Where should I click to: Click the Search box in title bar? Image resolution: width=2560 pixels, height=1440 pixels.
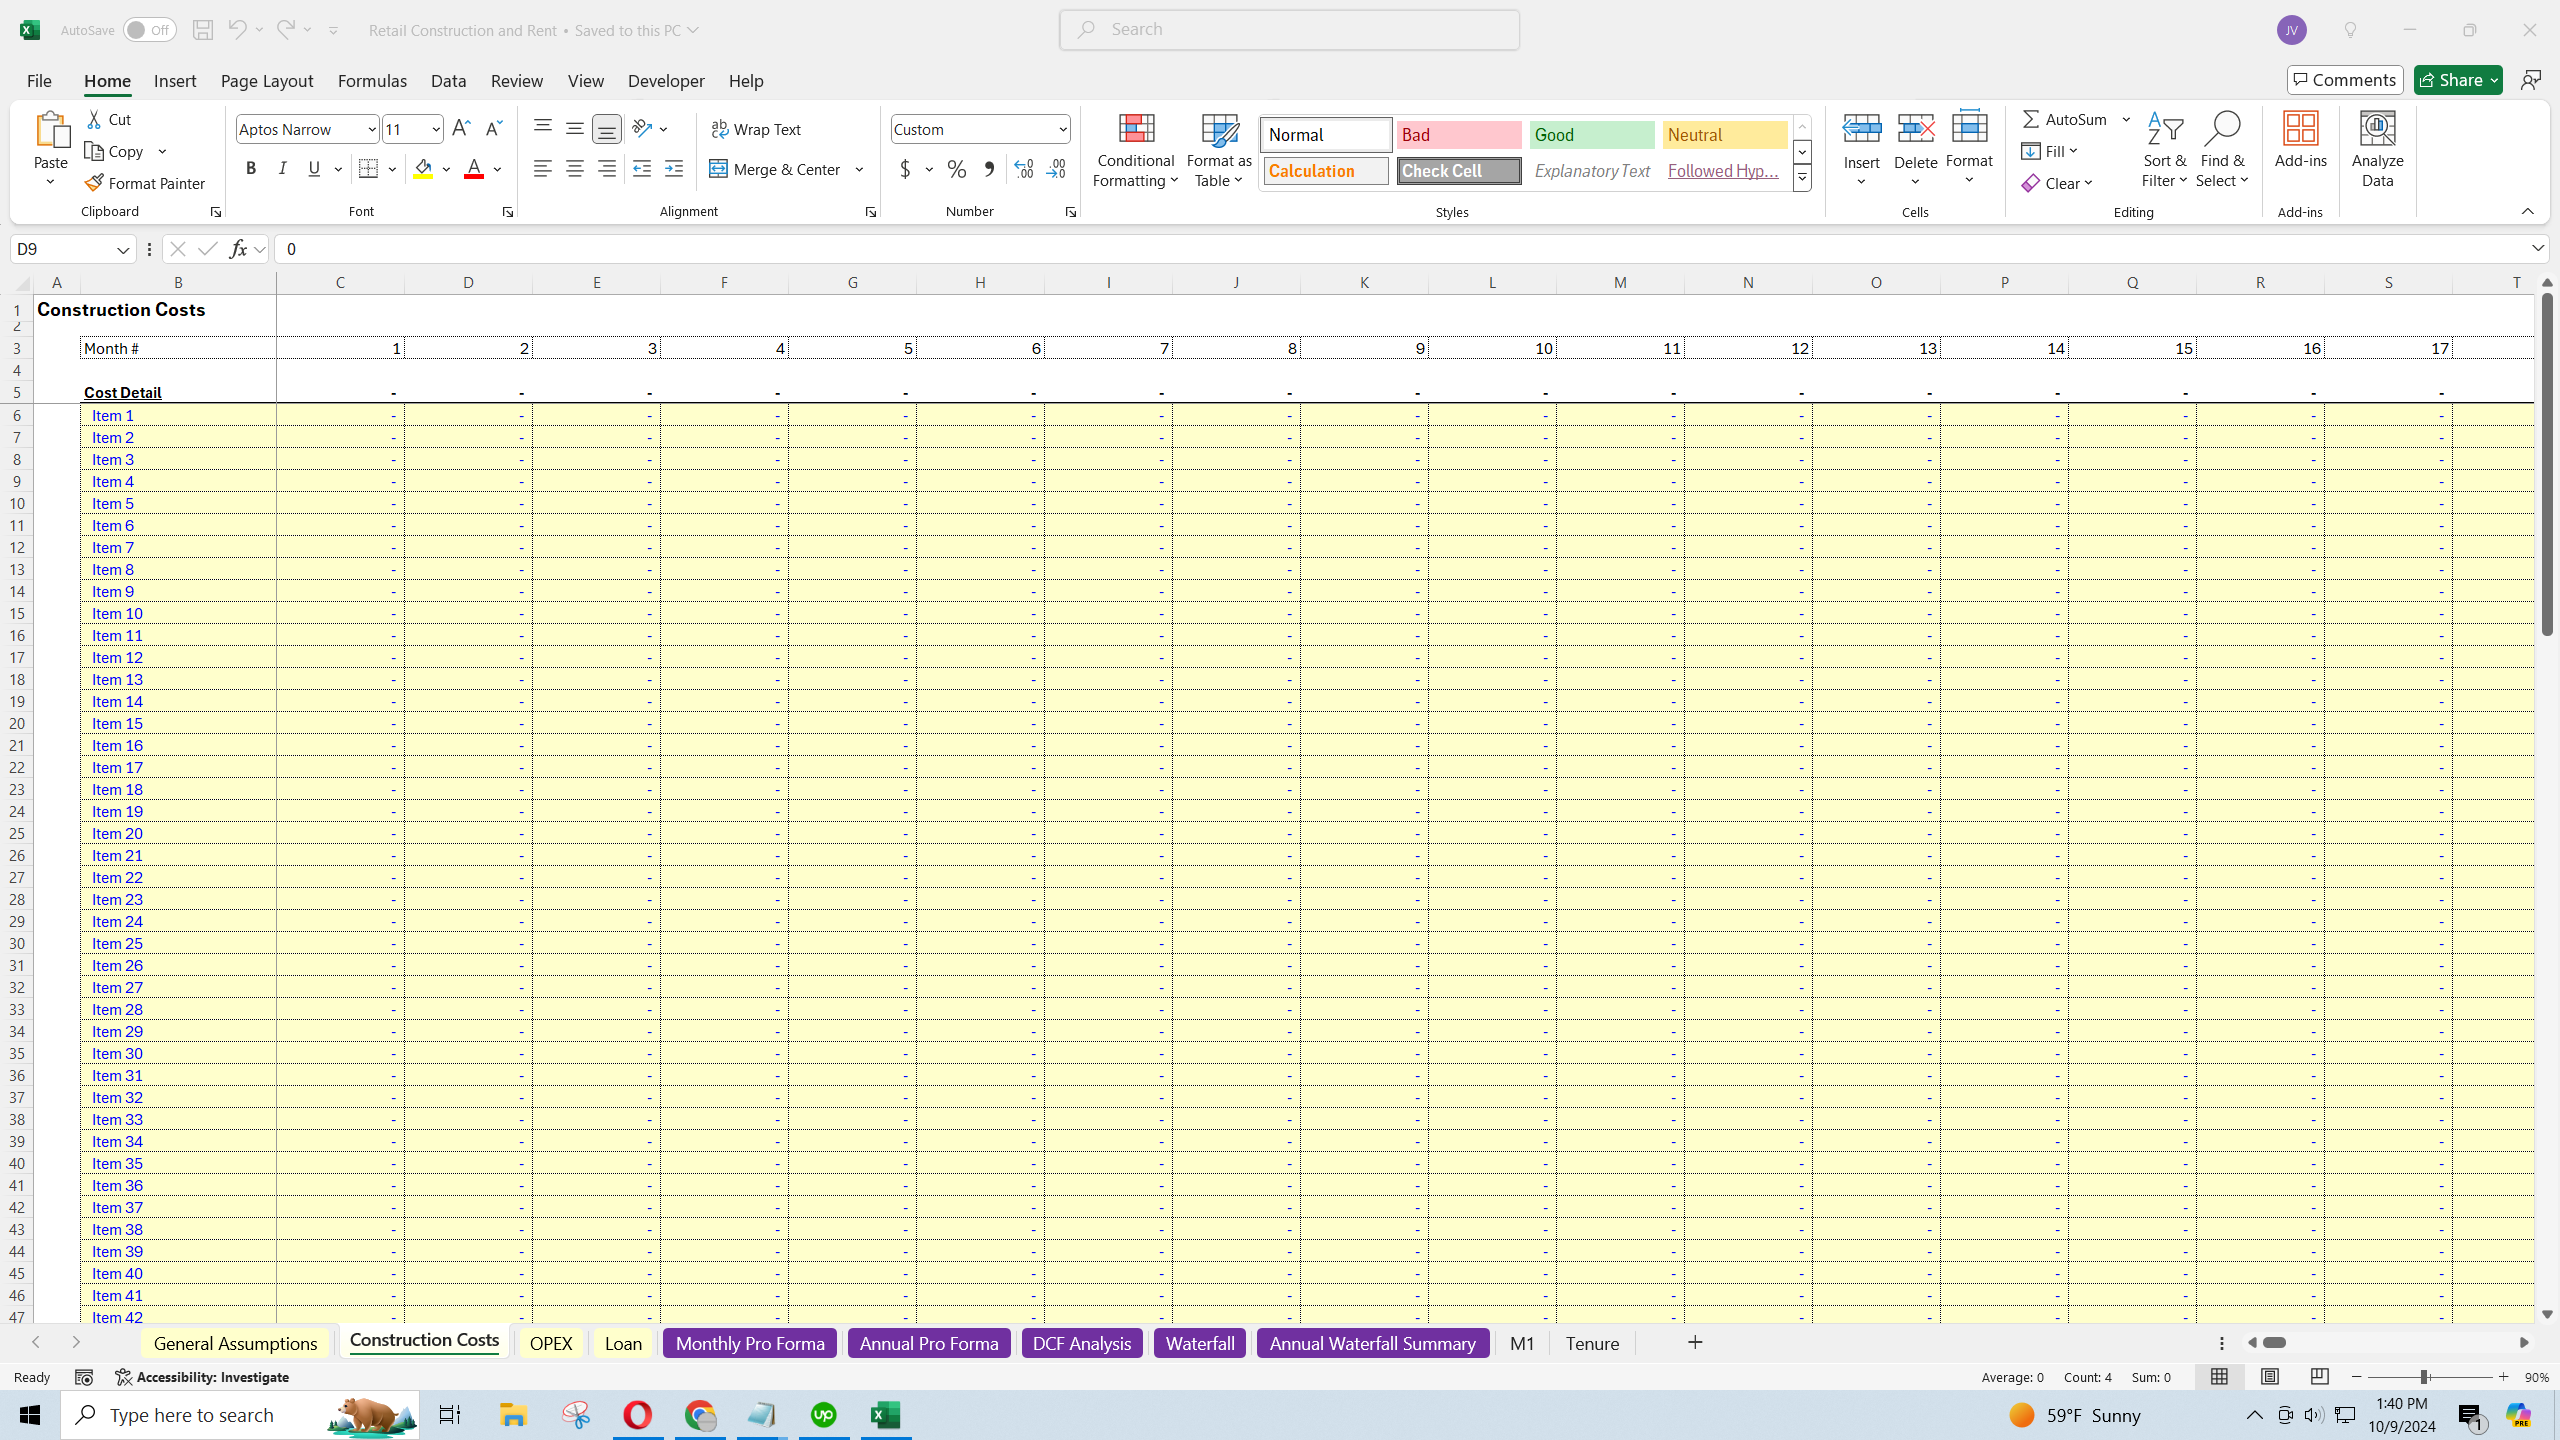click(1289, 30)
